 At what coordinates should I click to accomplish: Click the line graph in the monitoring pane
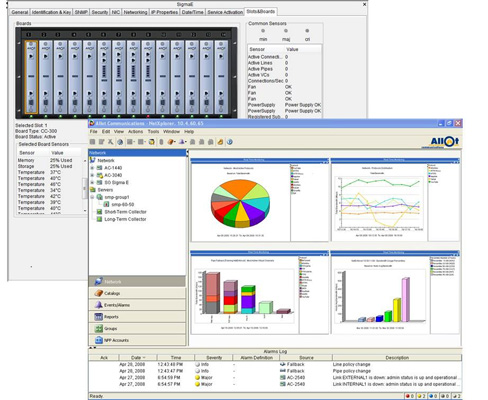point(380,203)
